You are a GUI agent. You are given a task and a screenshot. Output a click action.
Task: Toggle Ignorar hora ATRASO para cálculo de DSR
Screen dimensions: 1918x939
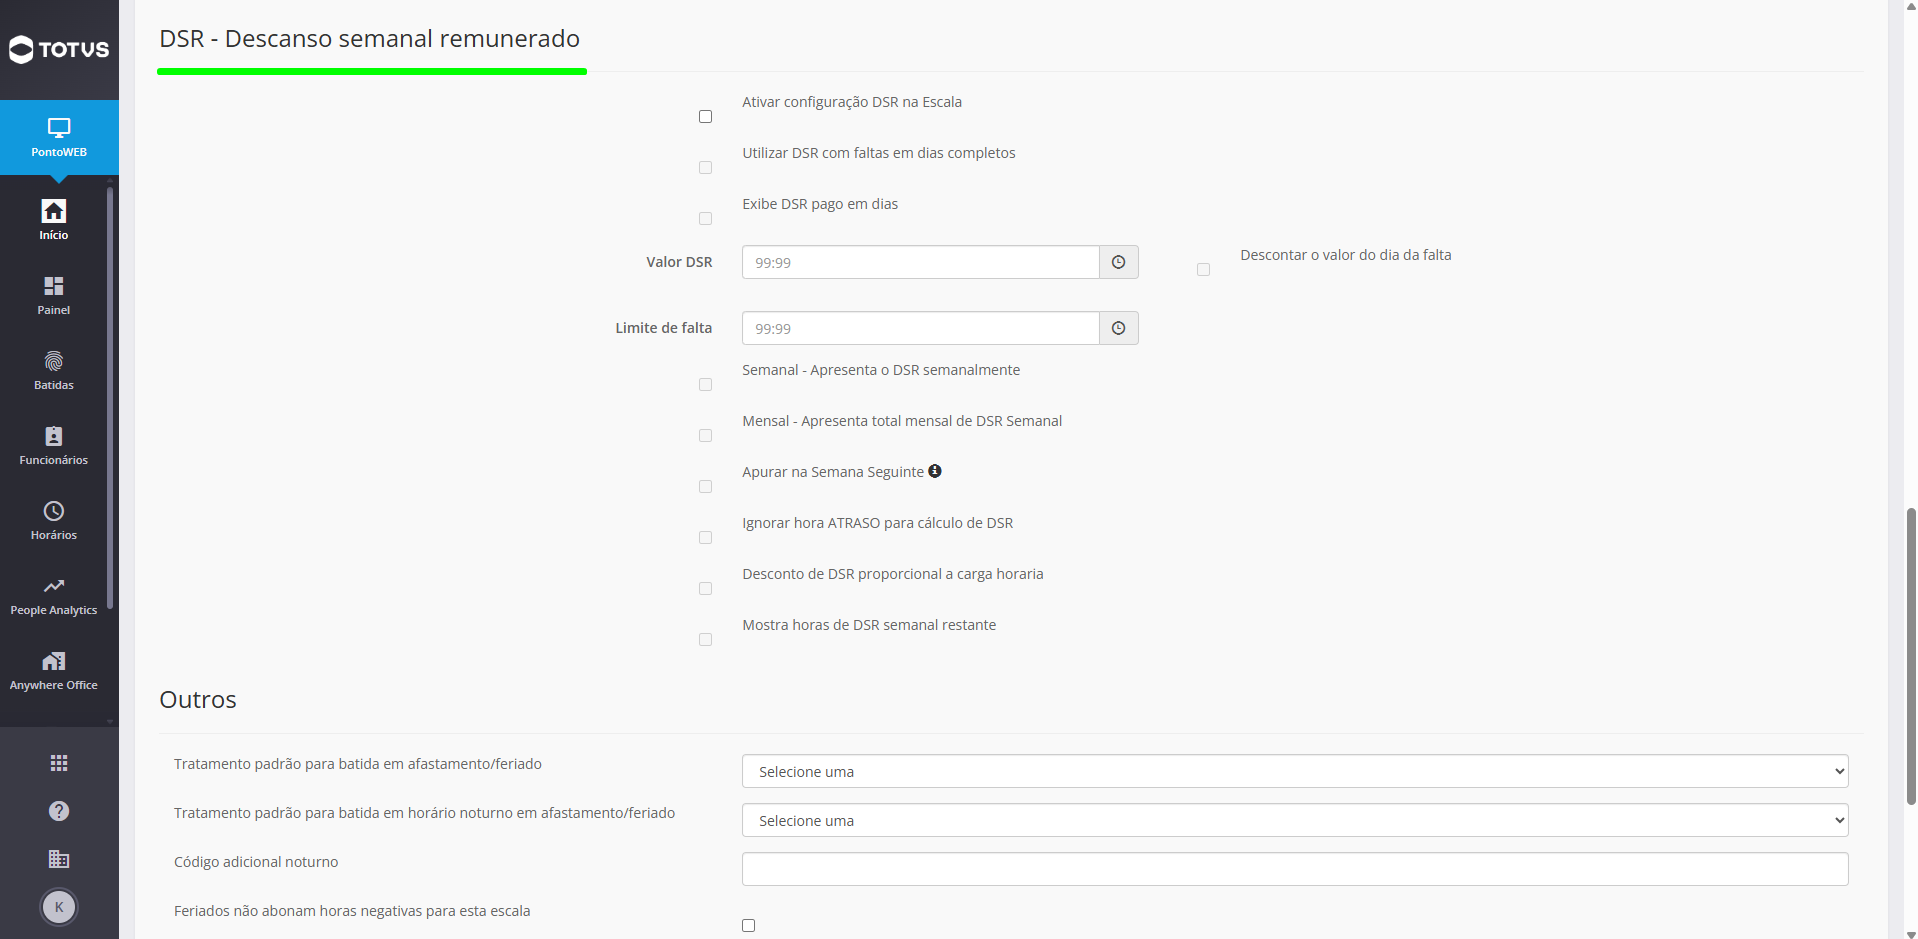[706, 538]
